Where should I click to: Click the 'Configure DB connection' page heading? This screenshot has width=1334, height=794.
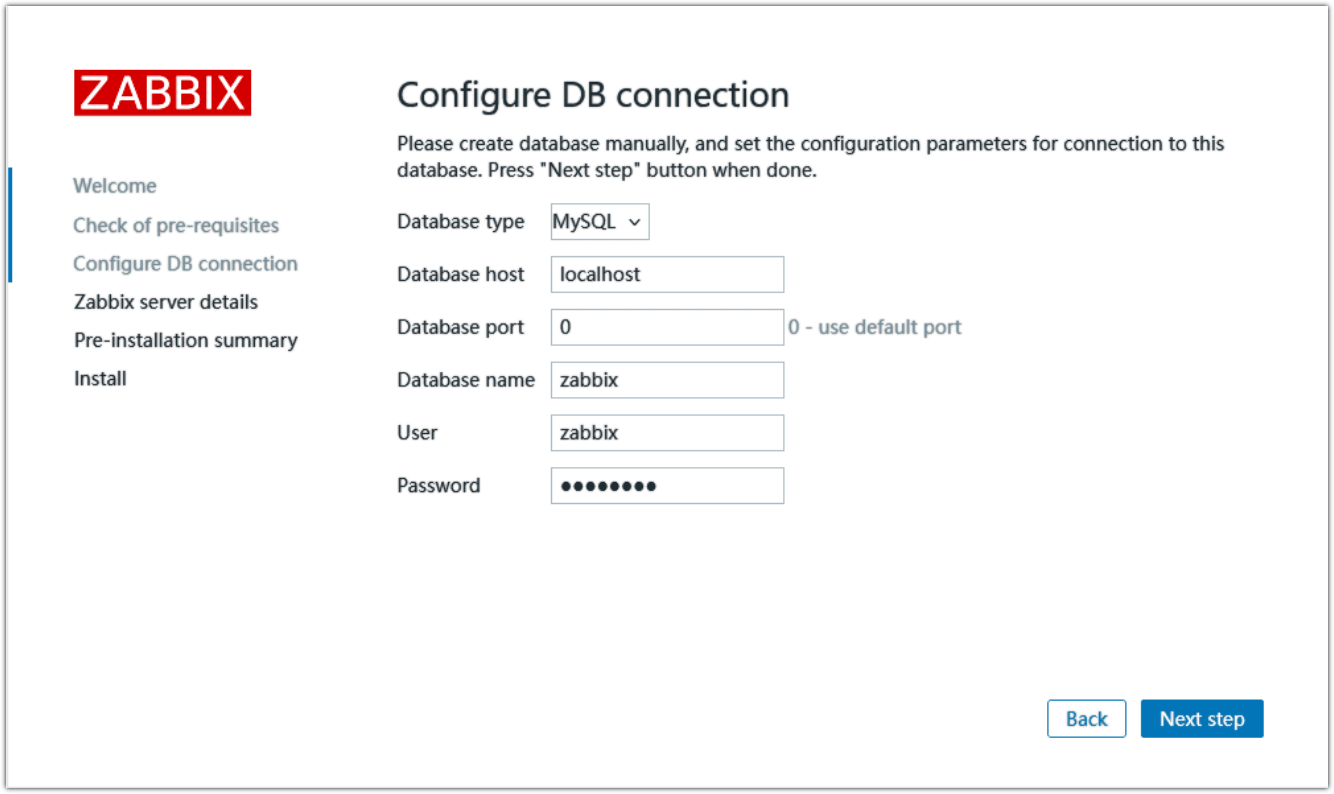(593, 95)
